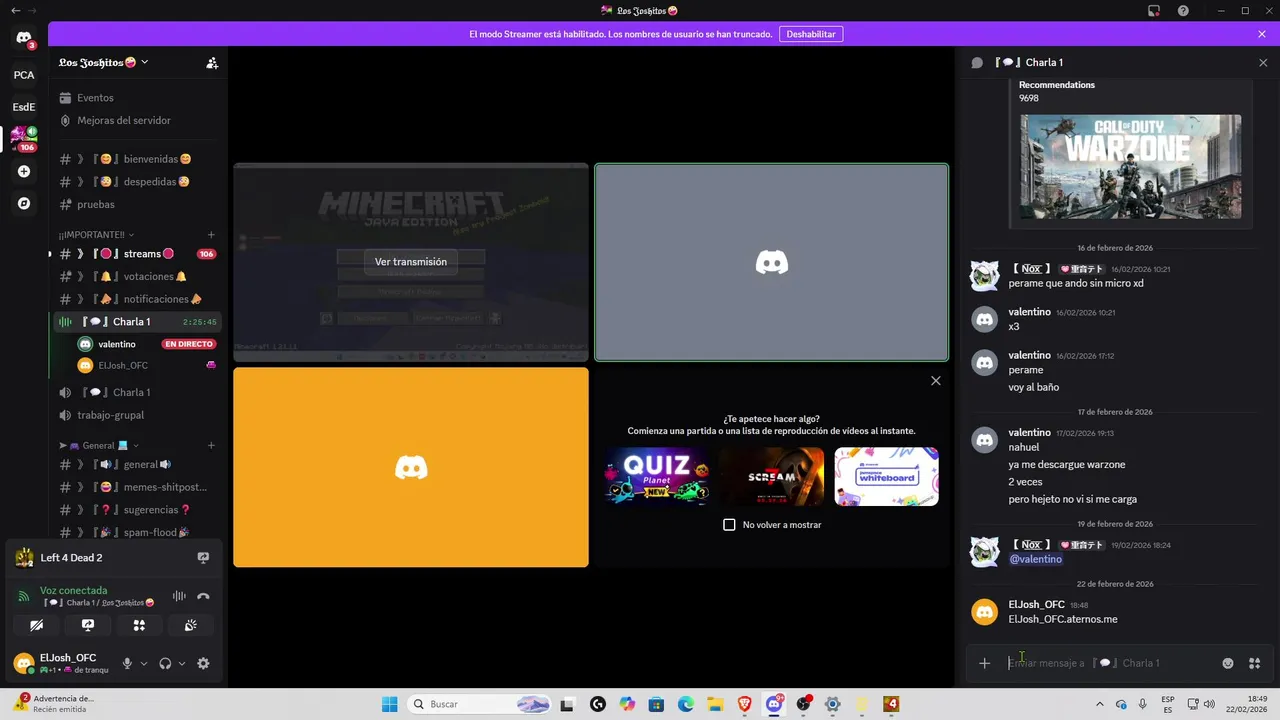
Task: Open audio output options dropdown
Action: 182,664
